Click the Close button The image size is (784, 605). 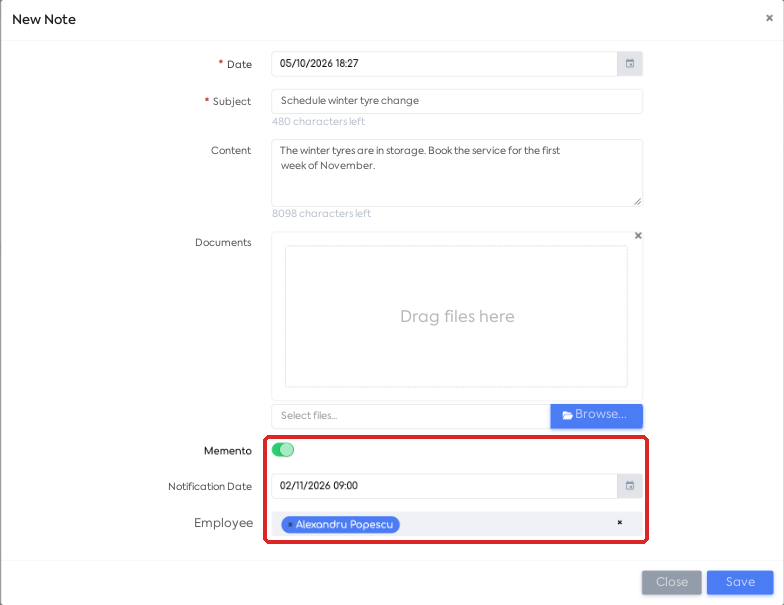[x=672, y=582]
